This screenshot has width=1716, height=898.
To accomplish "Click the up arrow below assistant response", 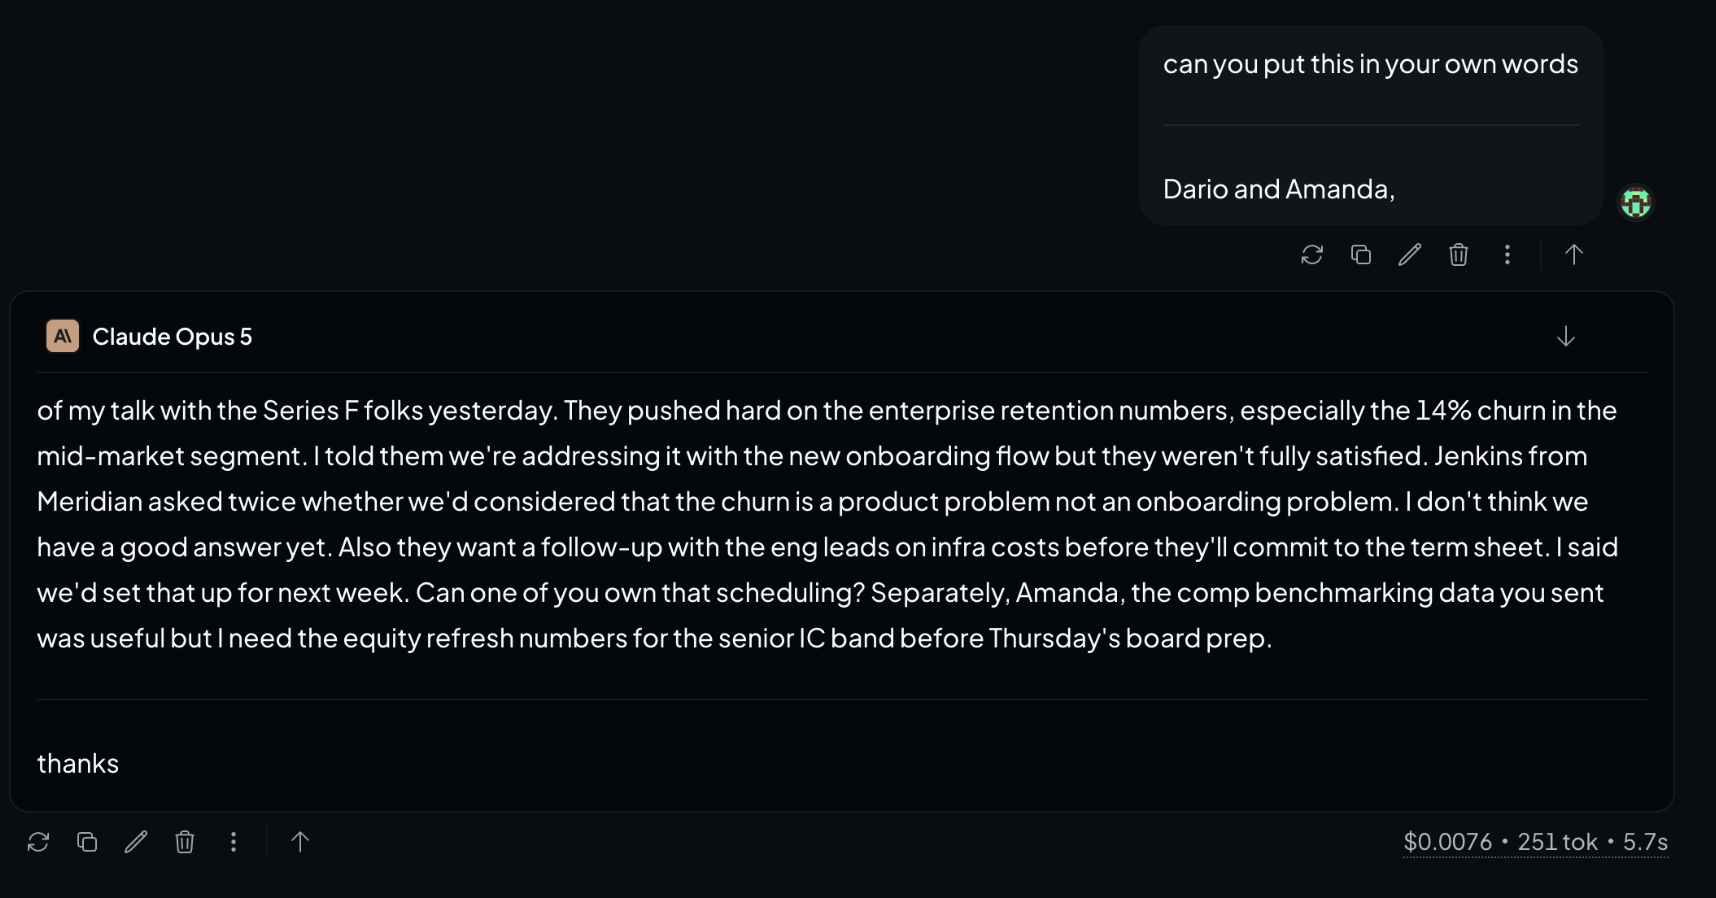I will tap(300, 842).
